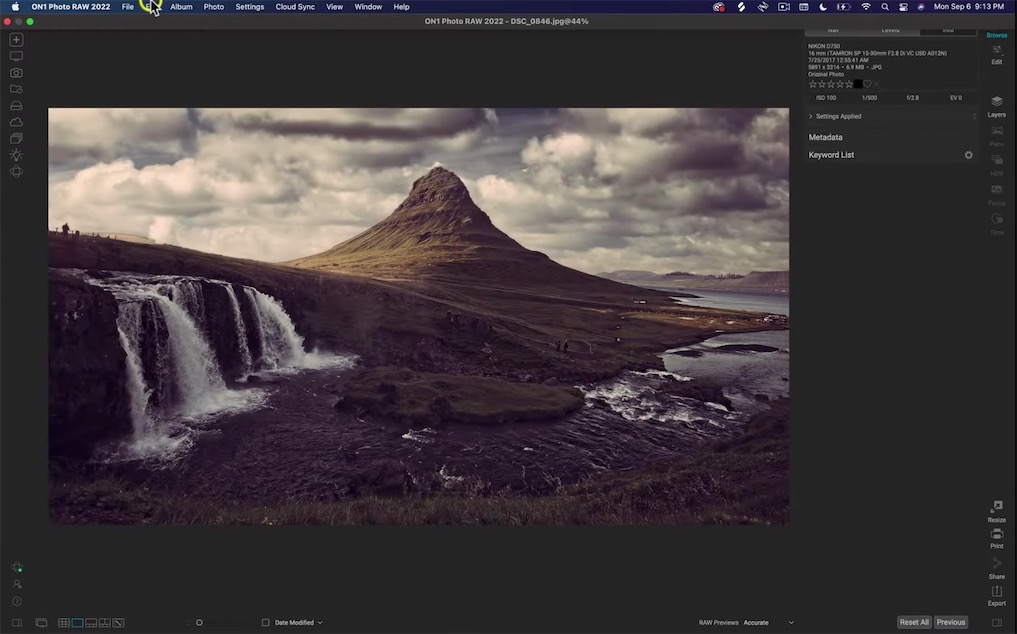Open the dual display icon in bottom bar
The image size is (1017, 634).
(41, 623)
